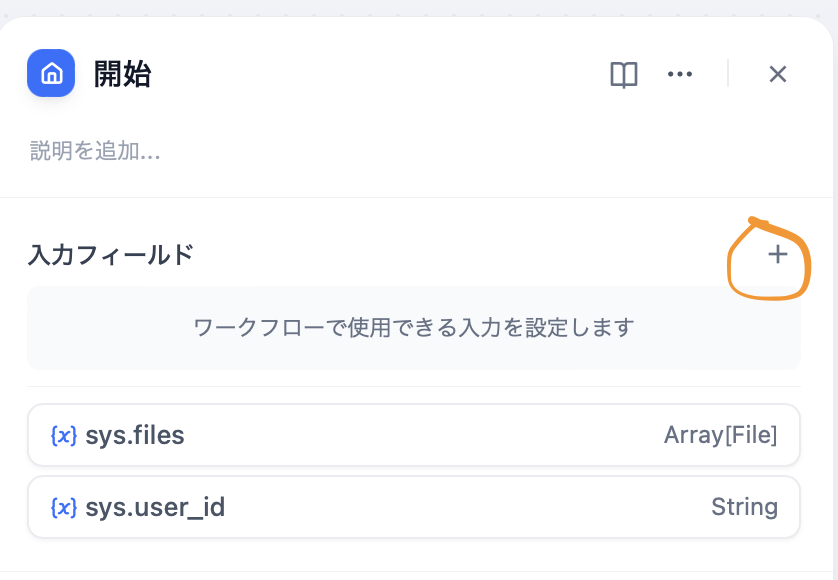Open the node options menu via the three dots
Viewport: 838px width, 580px height.
(680, 73)
